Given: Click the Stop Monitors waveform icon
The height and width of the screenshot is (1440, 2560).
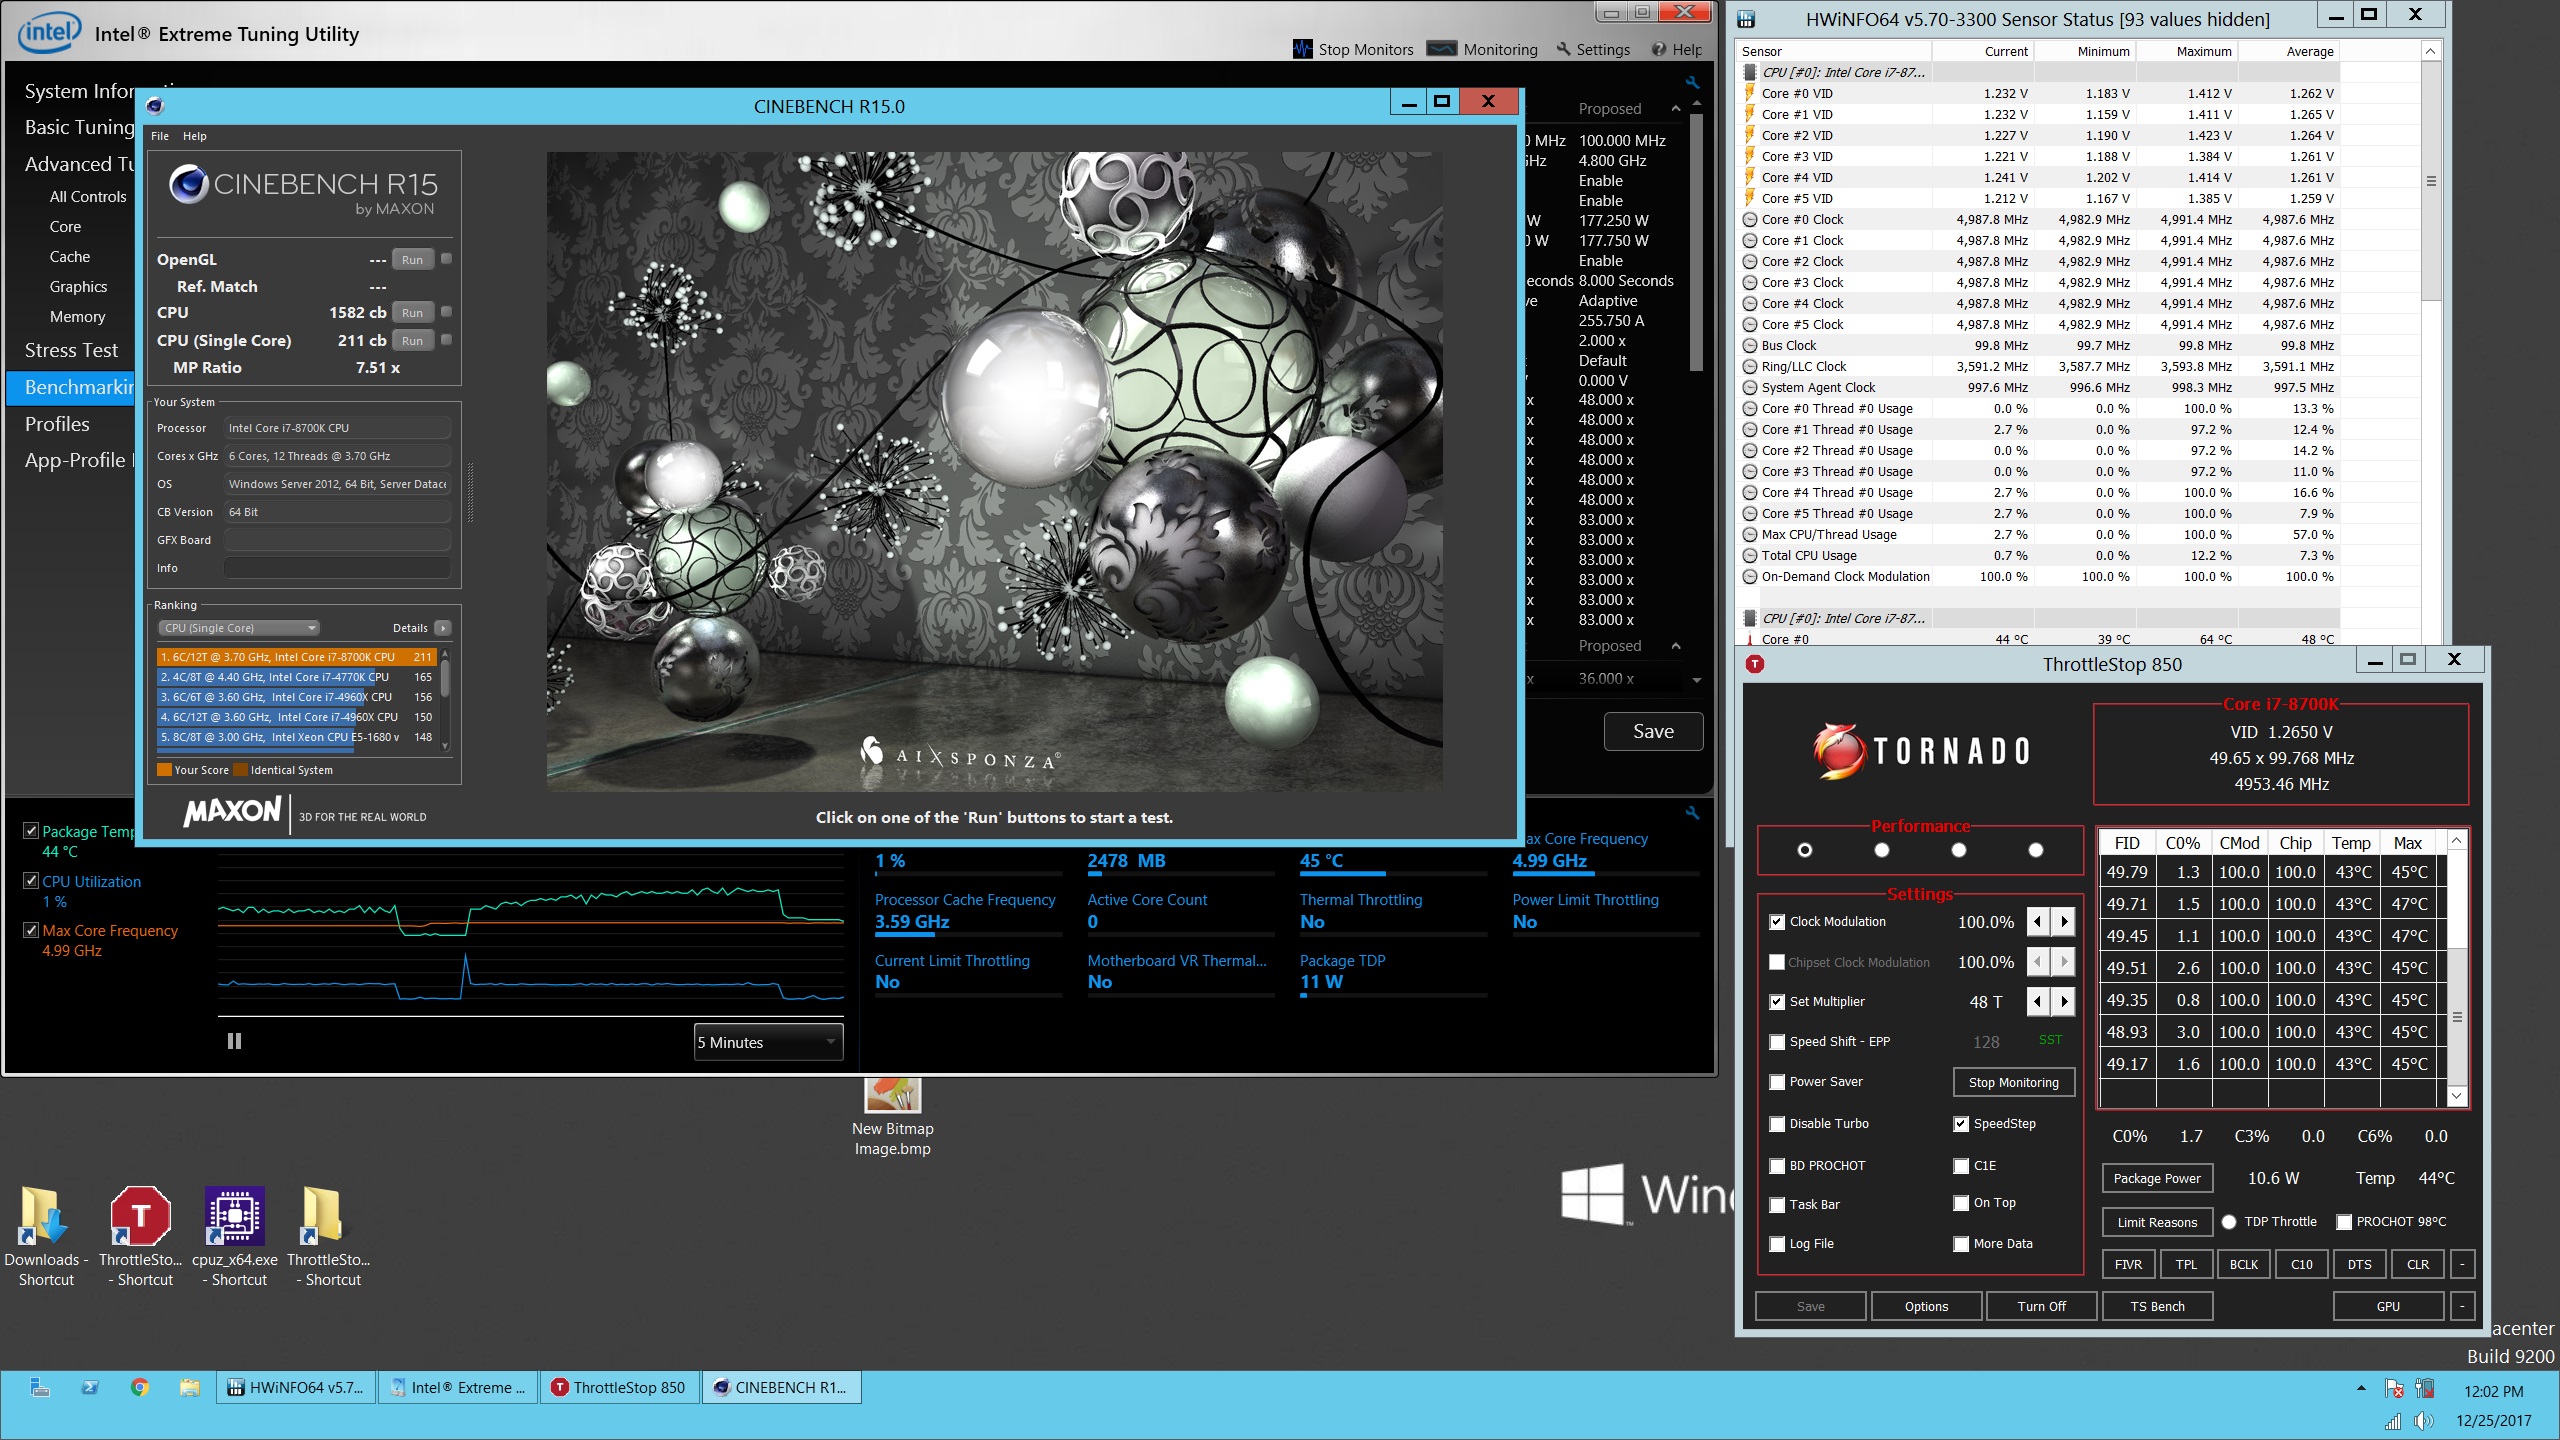Looking at the screenshot, I should tap(1302, 49).
